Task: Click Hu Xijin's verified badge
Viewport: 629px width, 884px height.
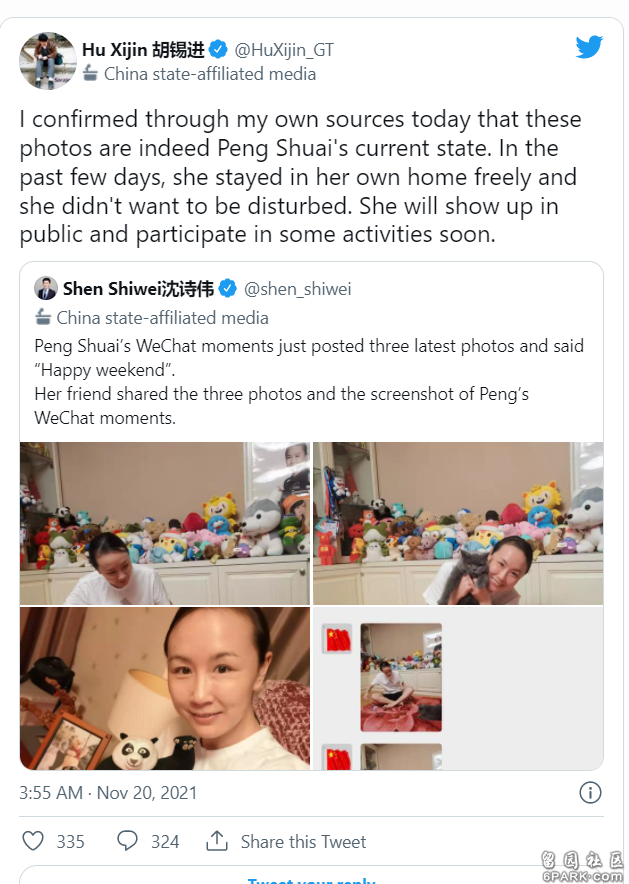Action: [218, 50]
